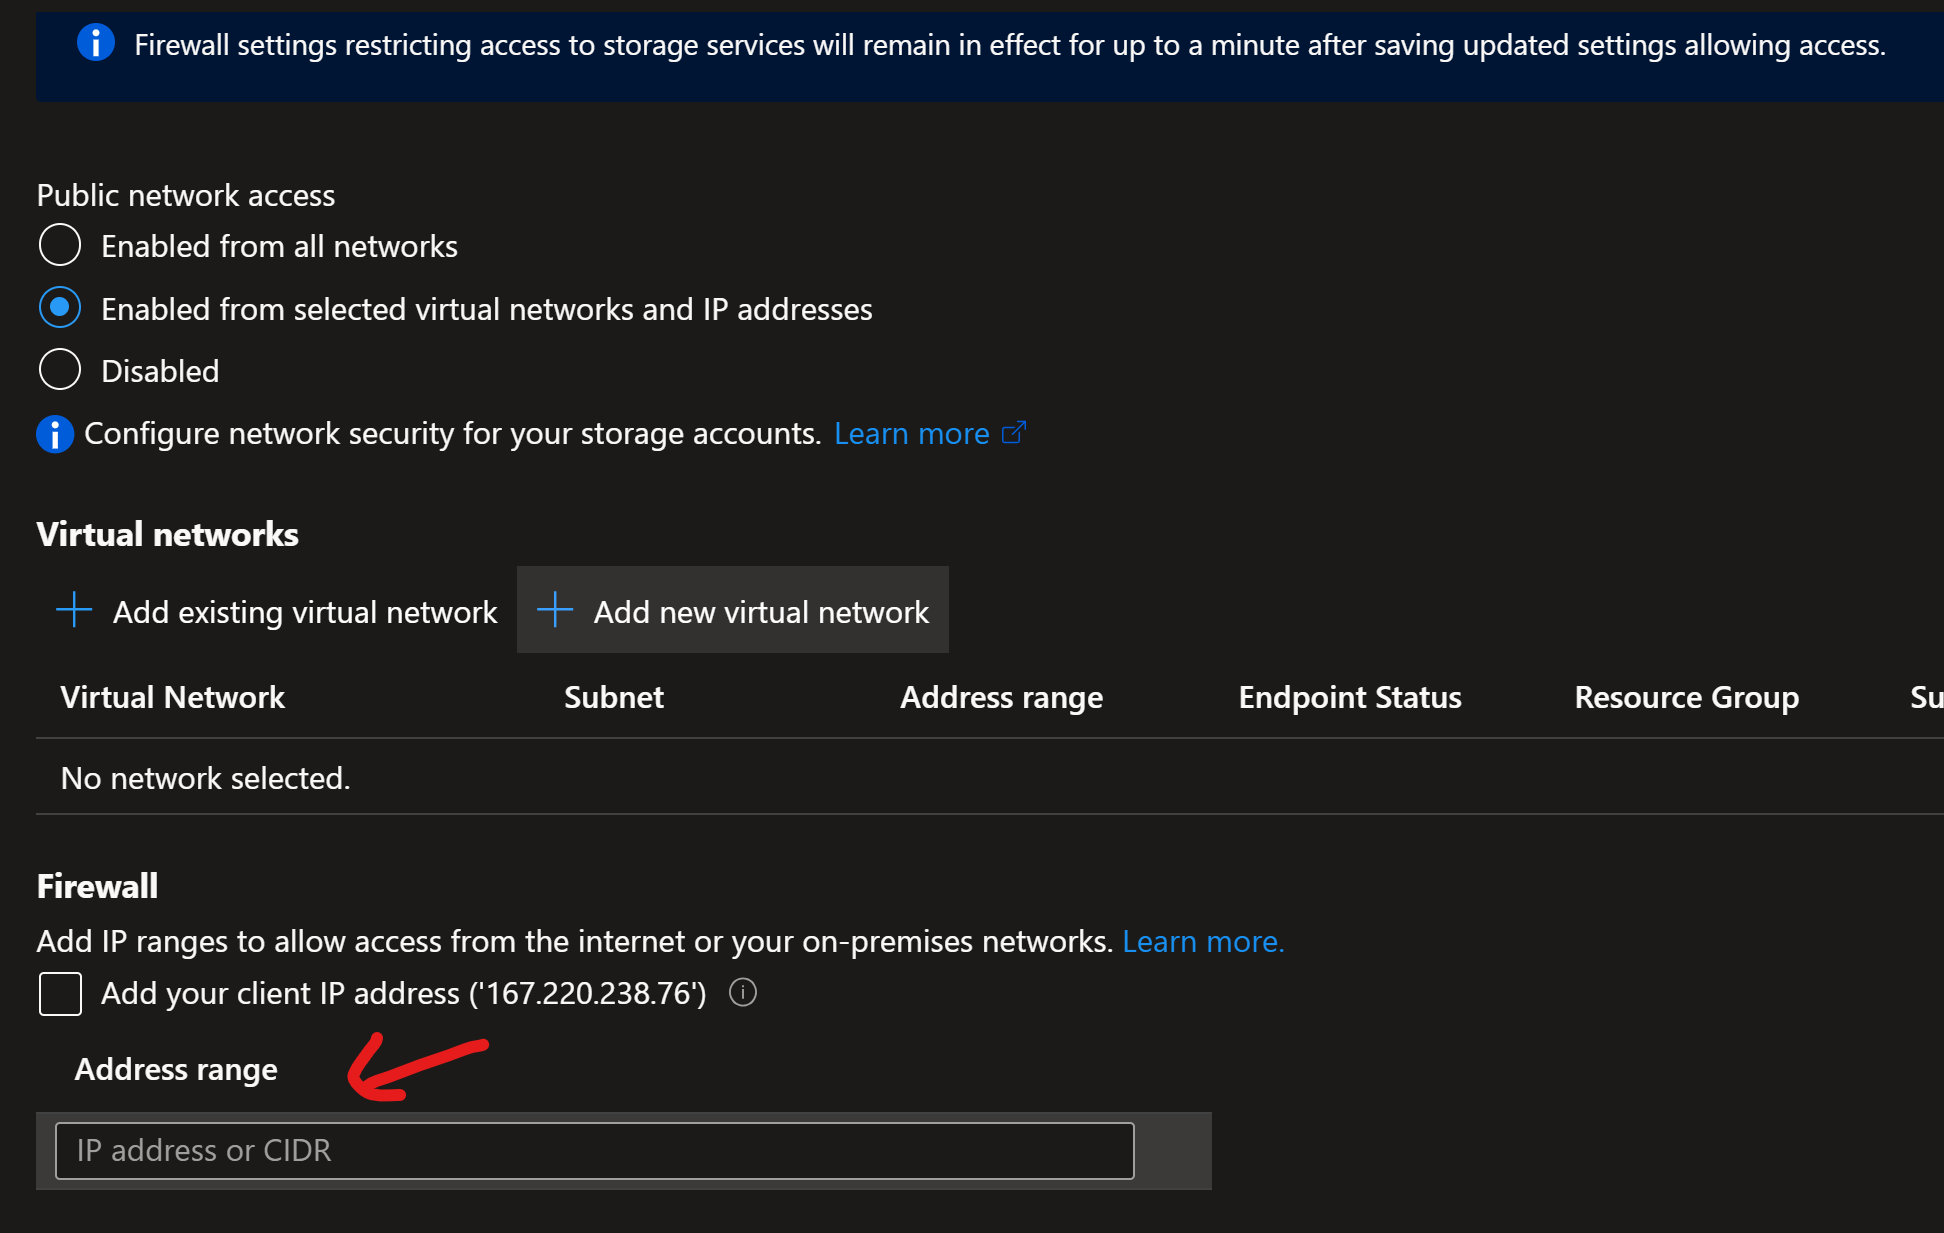This screenshot has width=1944, height=1233.
Task: Click plus icon for new virtual network
Action: pos(555,609)
